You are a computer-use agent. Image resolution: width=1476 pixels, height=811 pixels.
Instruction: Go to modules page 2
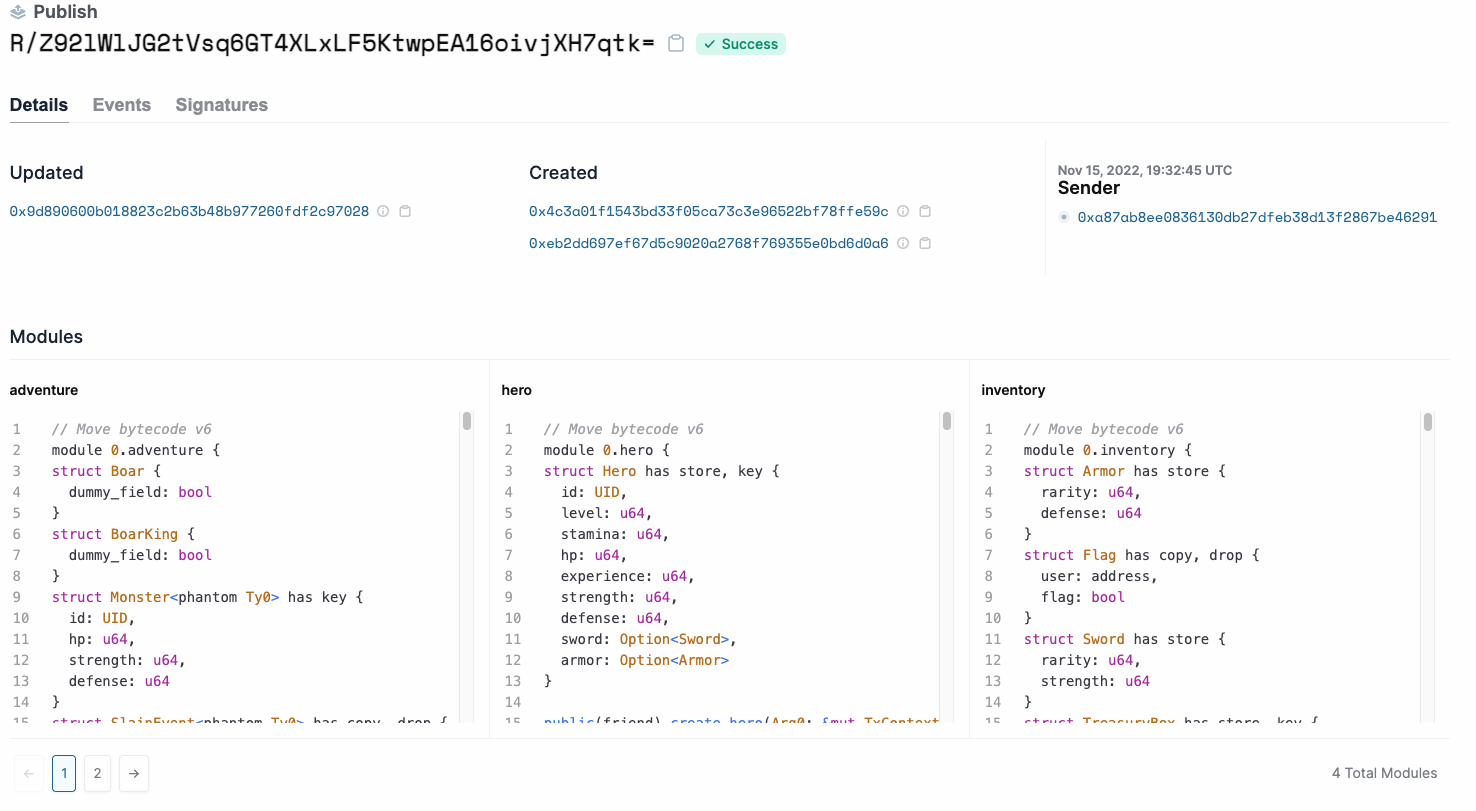(97, 773)
